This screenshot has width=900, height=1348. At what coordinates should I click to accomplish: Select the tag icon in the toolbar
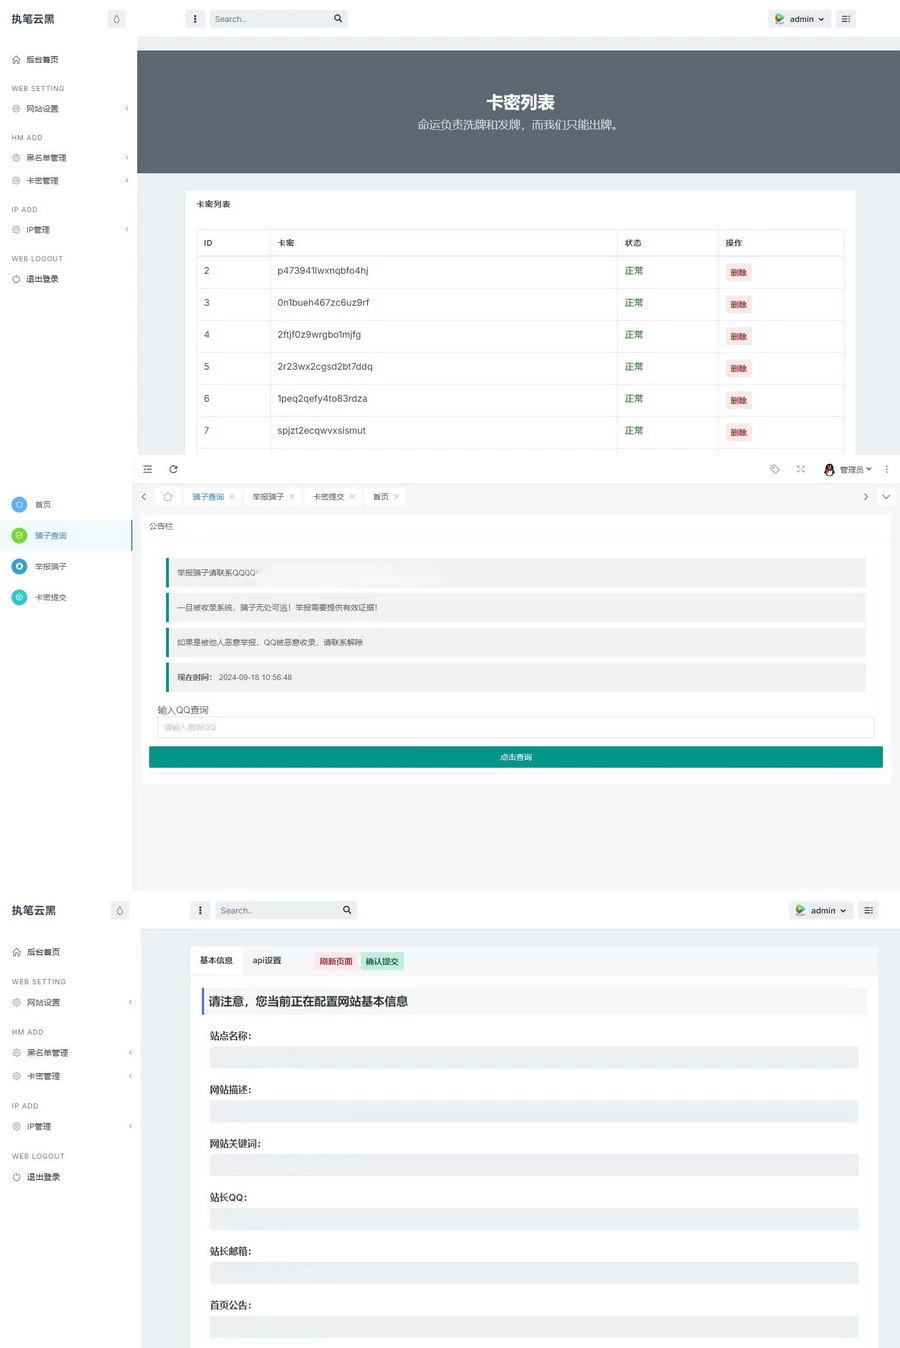(x=775, y=469)
